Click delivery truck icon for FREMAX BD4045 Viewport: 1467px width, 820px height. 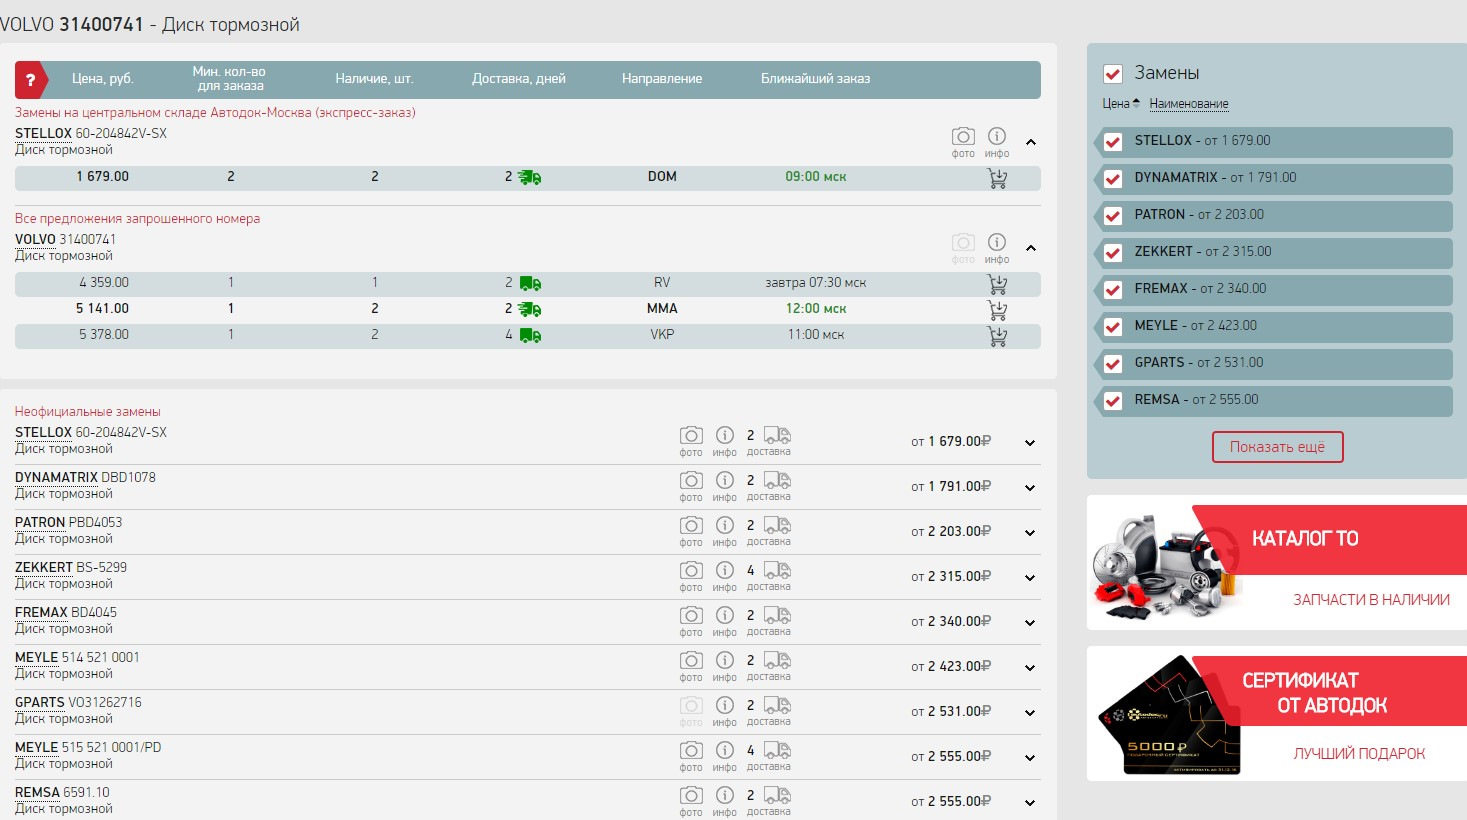tap(777, 615)
